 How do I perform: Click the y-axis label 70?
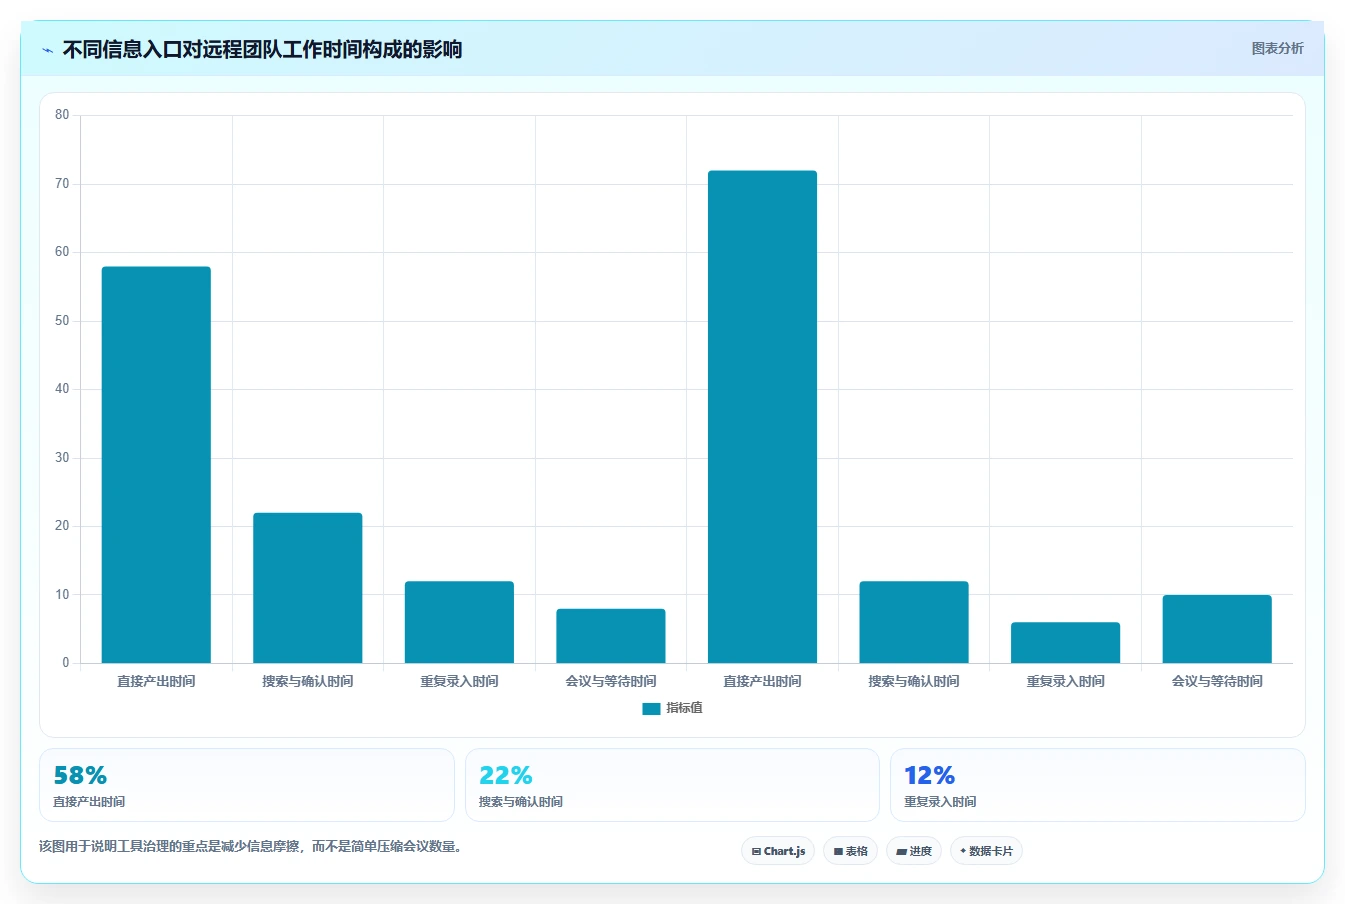click(62, 184)
